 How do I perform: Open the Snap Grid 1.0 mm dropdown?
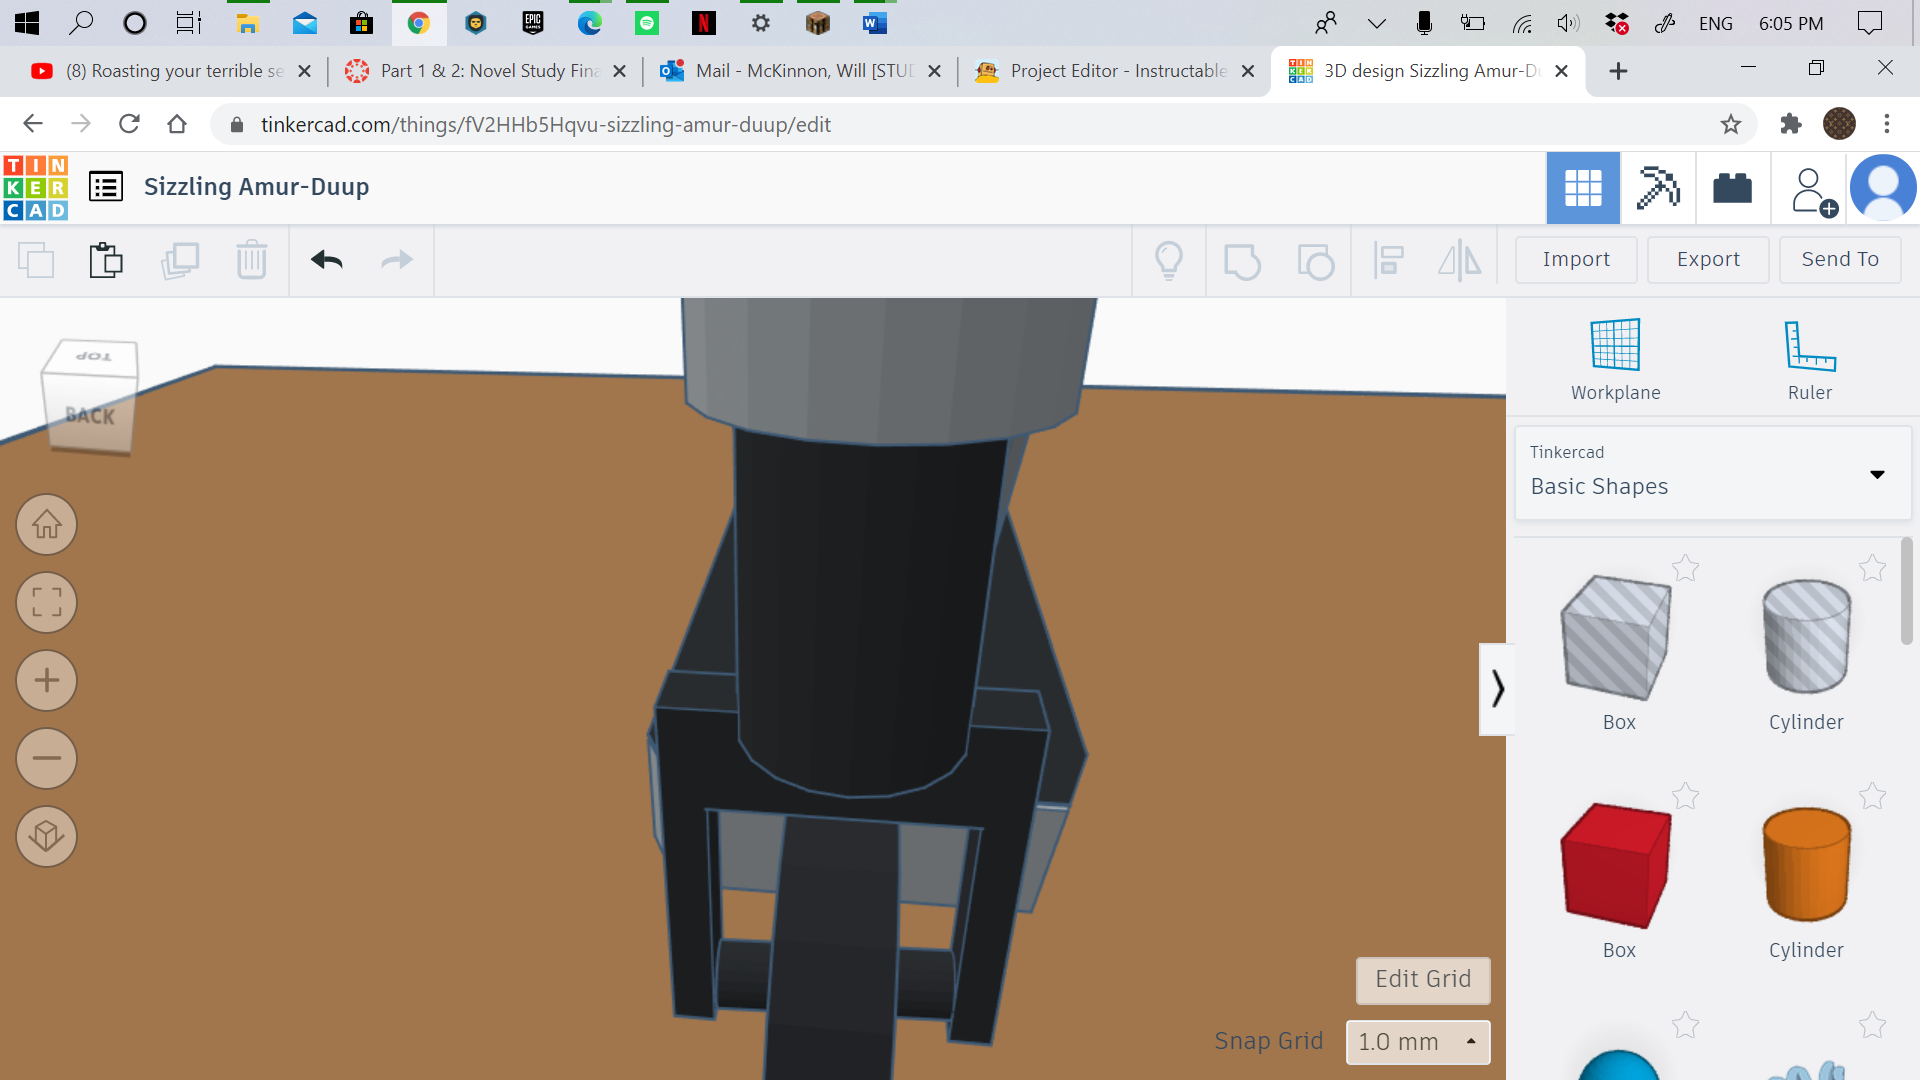[1418, 1042]
